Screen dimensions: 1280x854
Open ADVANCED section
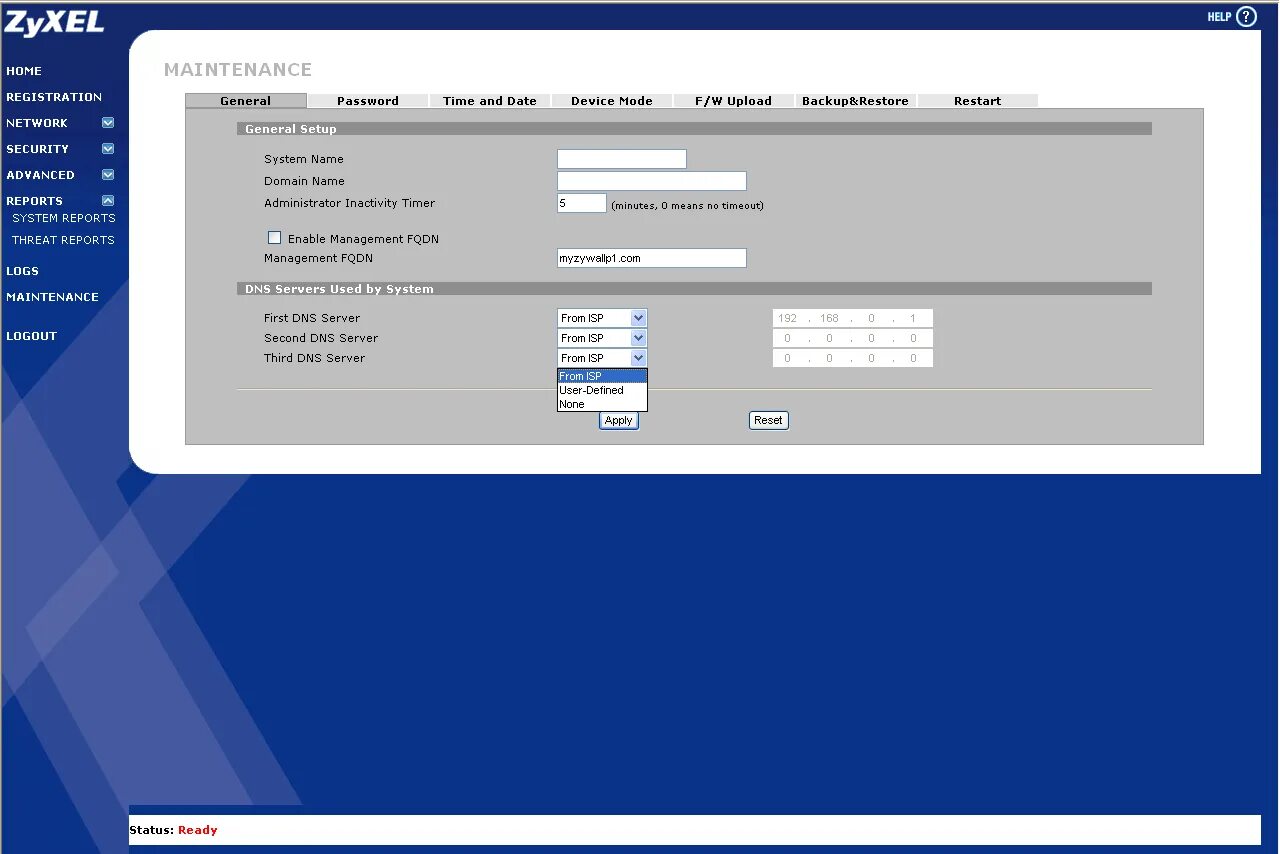pyautogui.click(x=41, y=175)
